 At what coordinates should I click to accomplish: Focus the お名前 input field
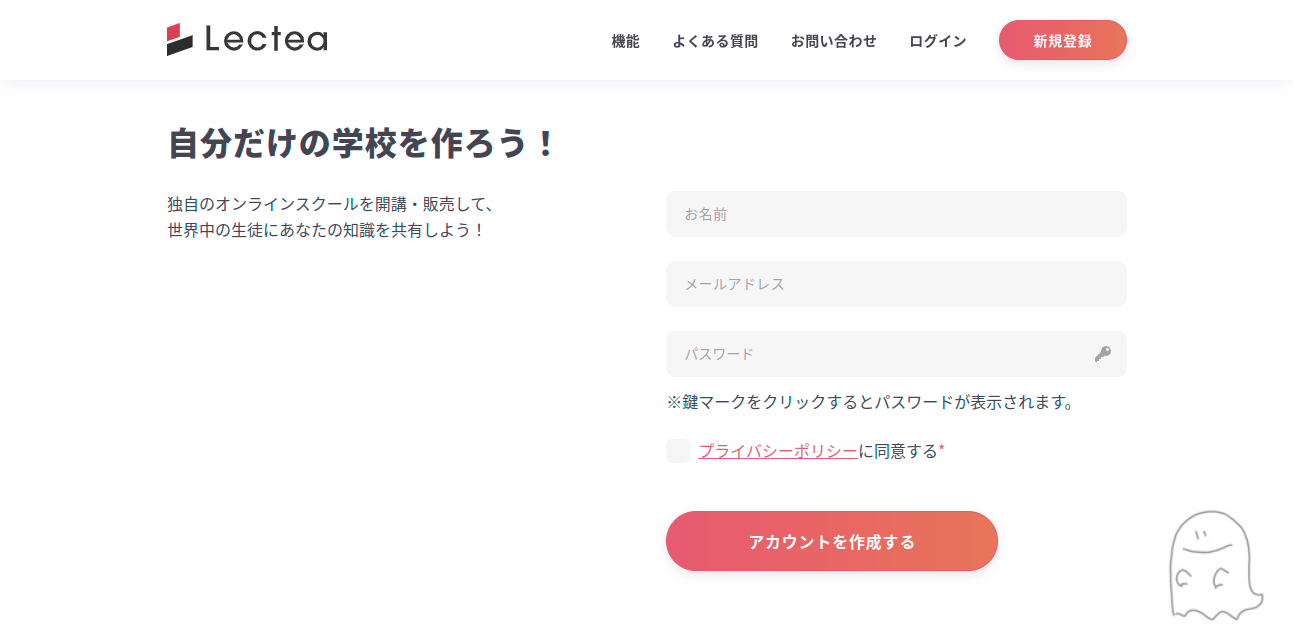(896, 214)
